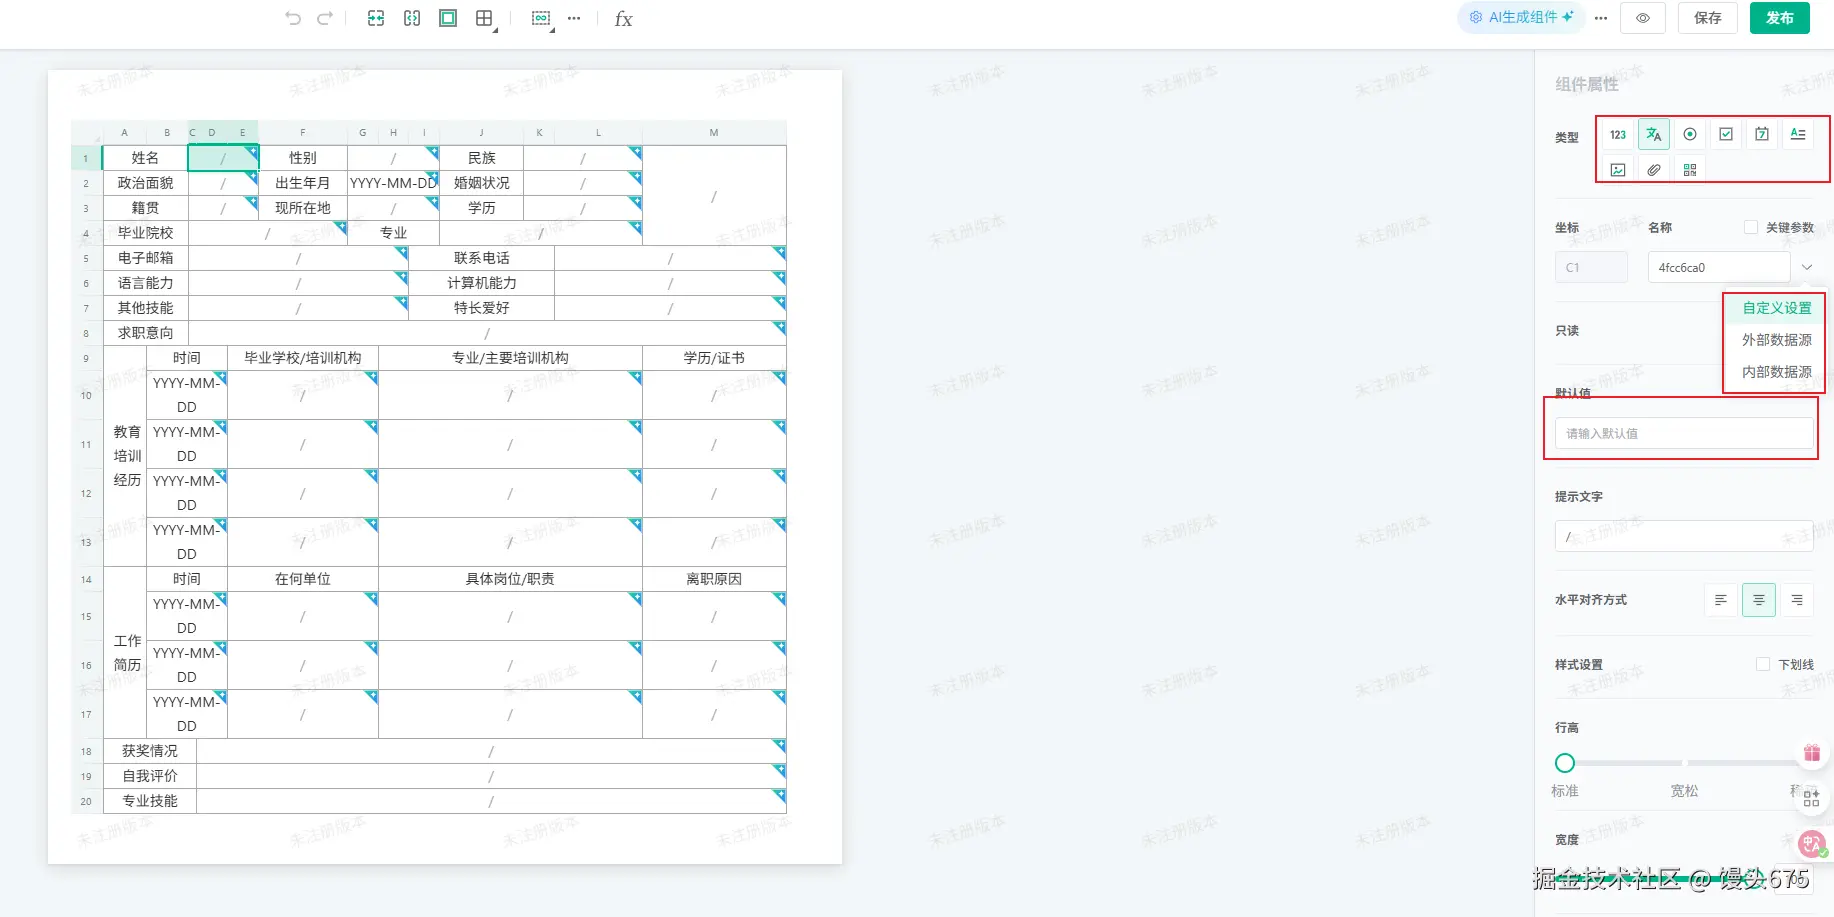Select the 毕业学校/培训机构 header cell
This screenshot has height=917, width=1834.
303,358
